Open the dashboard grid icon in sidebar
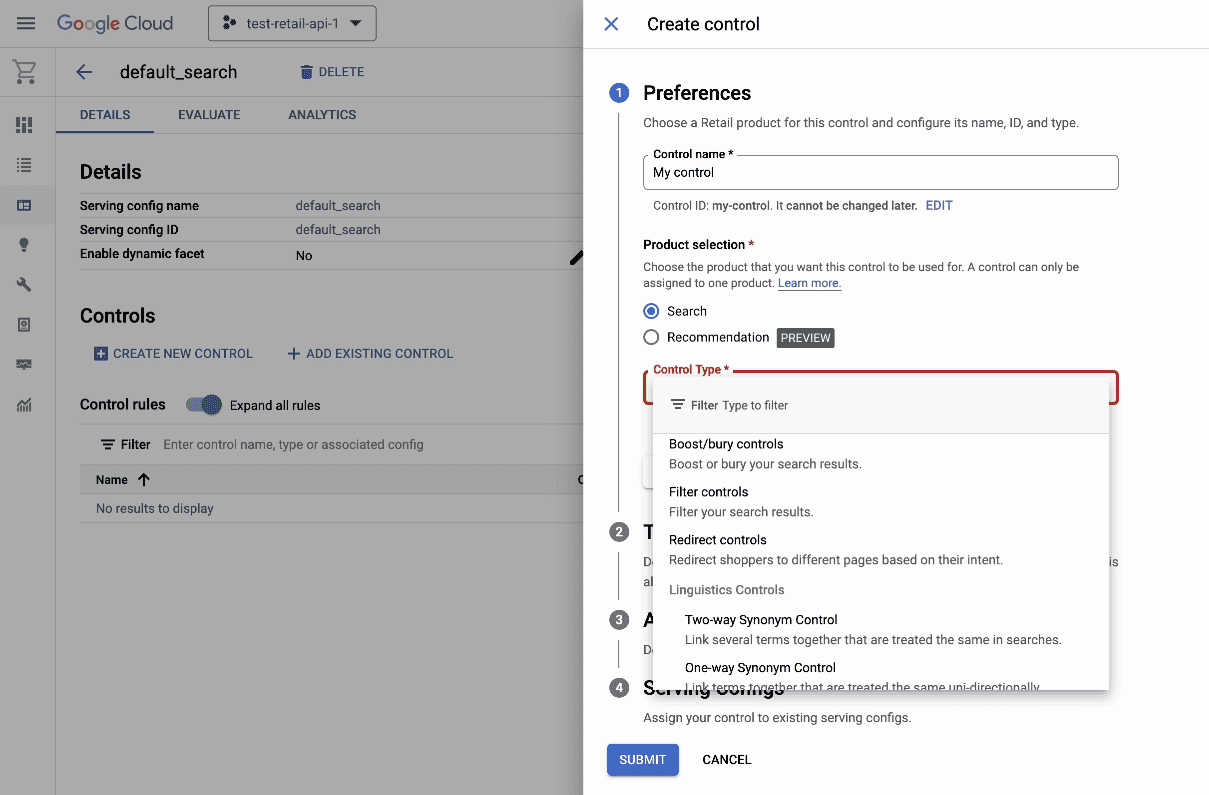 point(24,125)
